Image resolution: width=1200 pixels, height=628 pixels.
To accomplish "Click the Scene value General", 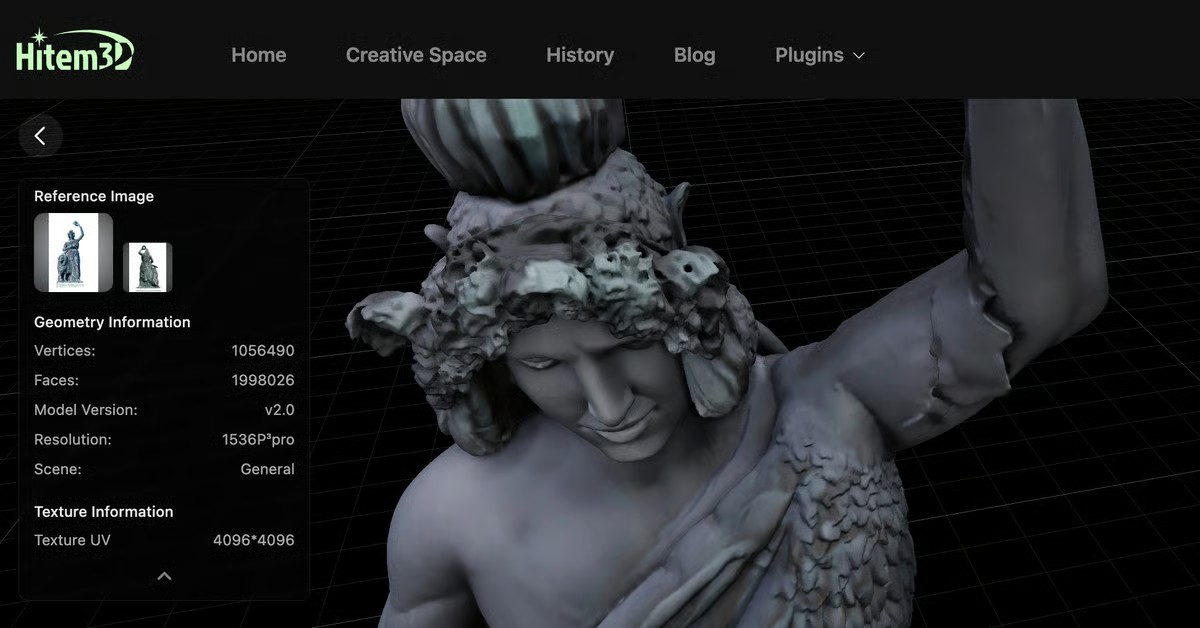I will point(267,469).
